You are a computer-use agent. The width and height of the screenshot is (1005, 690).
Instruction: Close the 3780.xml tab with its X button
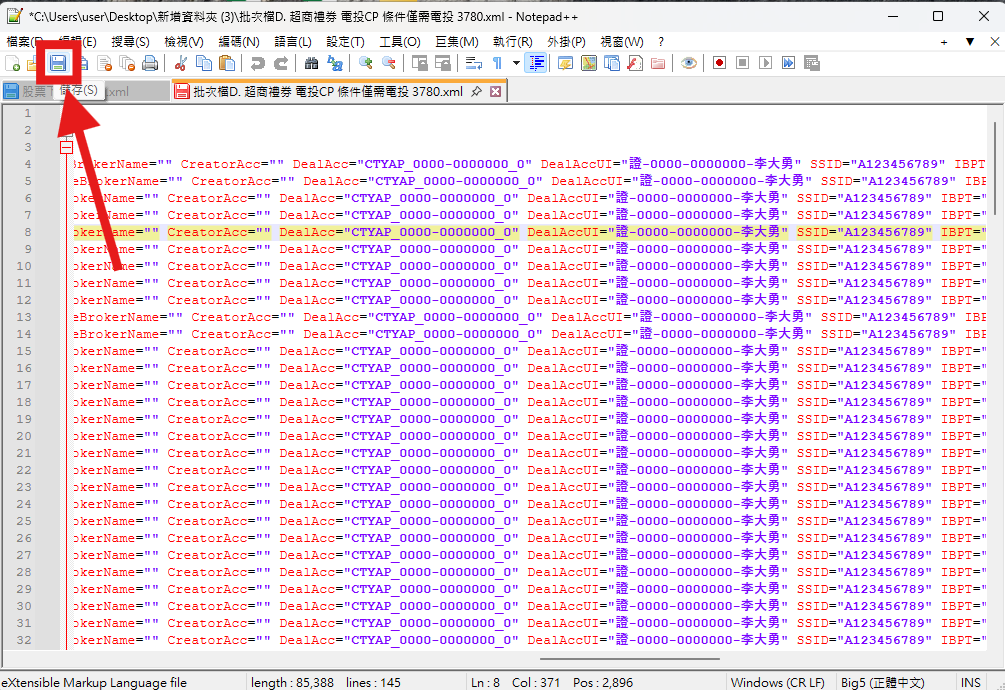coord(495,92)
